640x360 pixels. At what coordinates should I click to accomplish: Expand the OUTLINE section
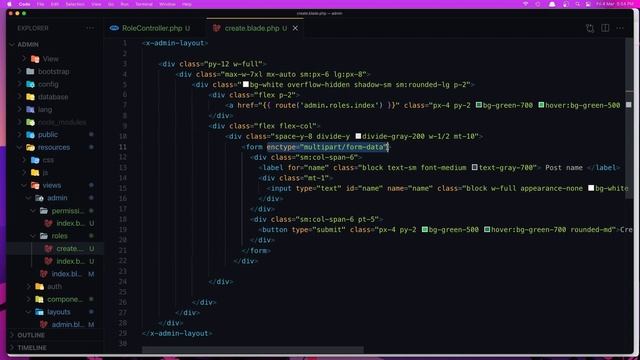click(x=31, y=335)
